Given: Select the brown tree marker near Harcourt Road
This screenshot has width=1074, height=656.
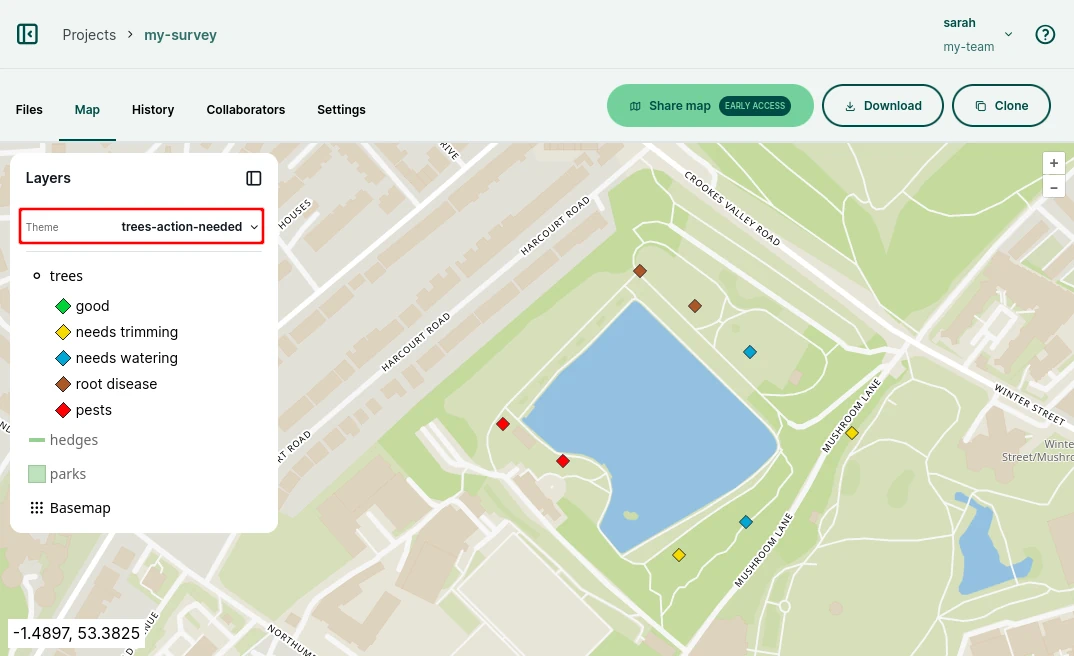Looking at the screenshot, I should (640, 271).
